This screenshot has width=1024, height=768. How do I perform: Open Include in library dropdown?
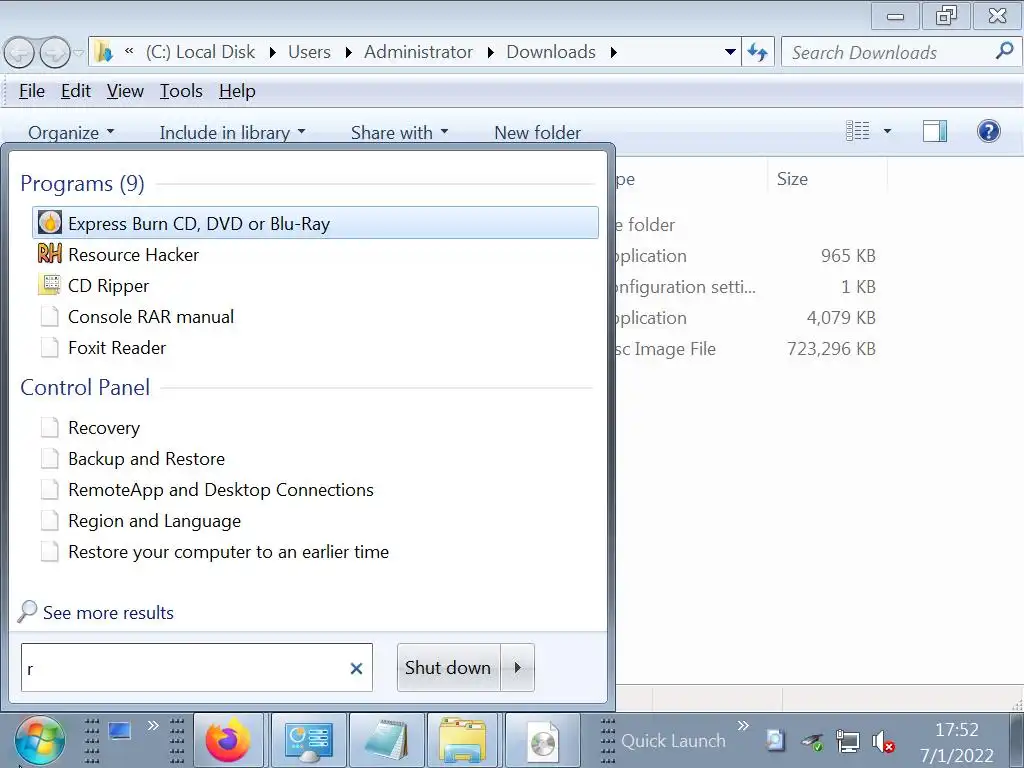tap(232, 133)
